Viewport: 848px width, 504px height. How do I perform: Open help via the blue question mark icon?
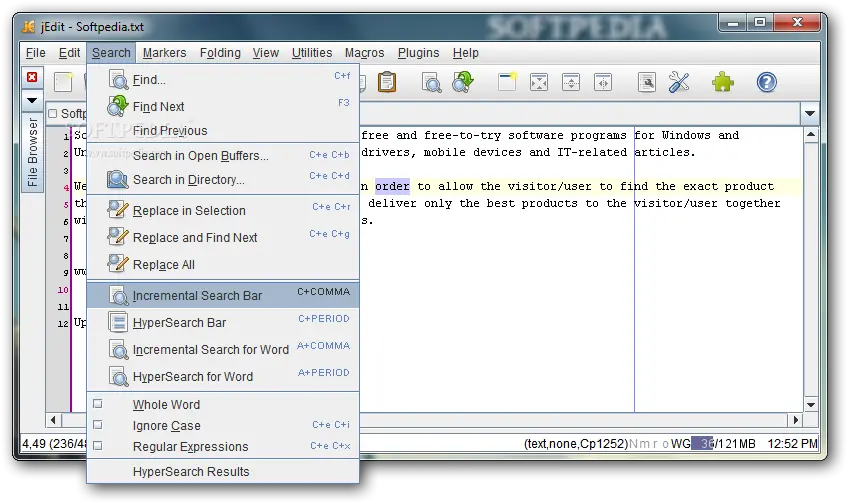[x=766, y=83]
